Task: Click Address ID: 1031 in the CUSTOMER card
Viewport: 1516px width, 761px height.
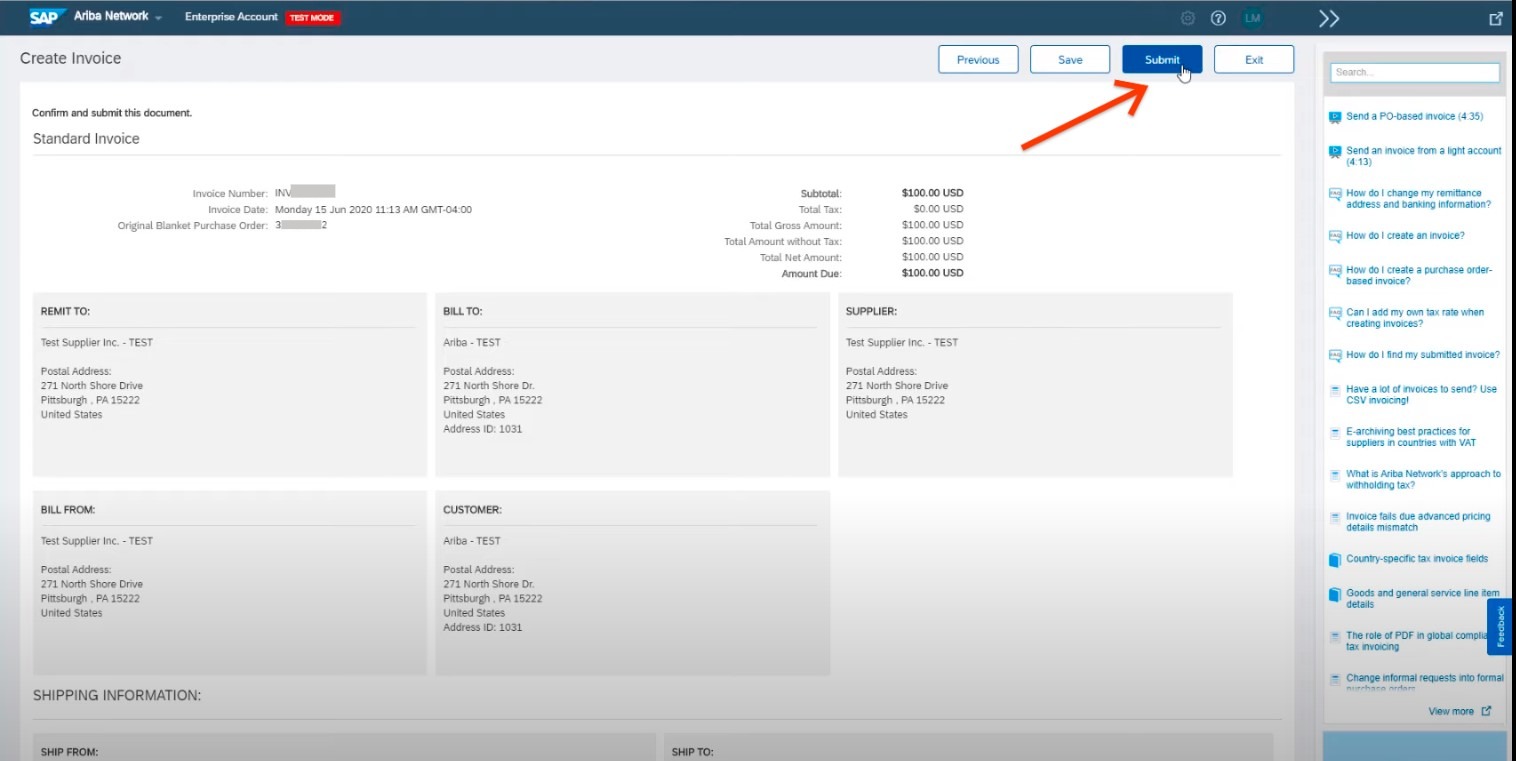Action: 482,628
